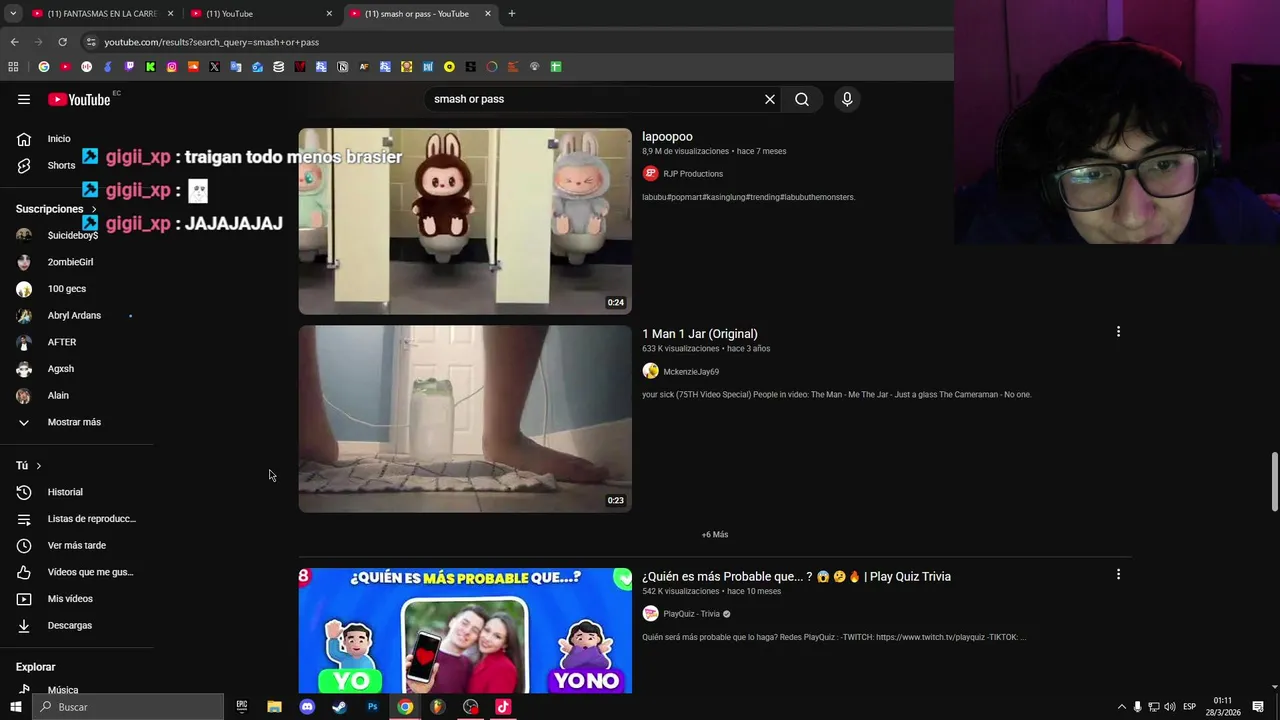Open the Instagram bookmark

click(x=172, y=67)
